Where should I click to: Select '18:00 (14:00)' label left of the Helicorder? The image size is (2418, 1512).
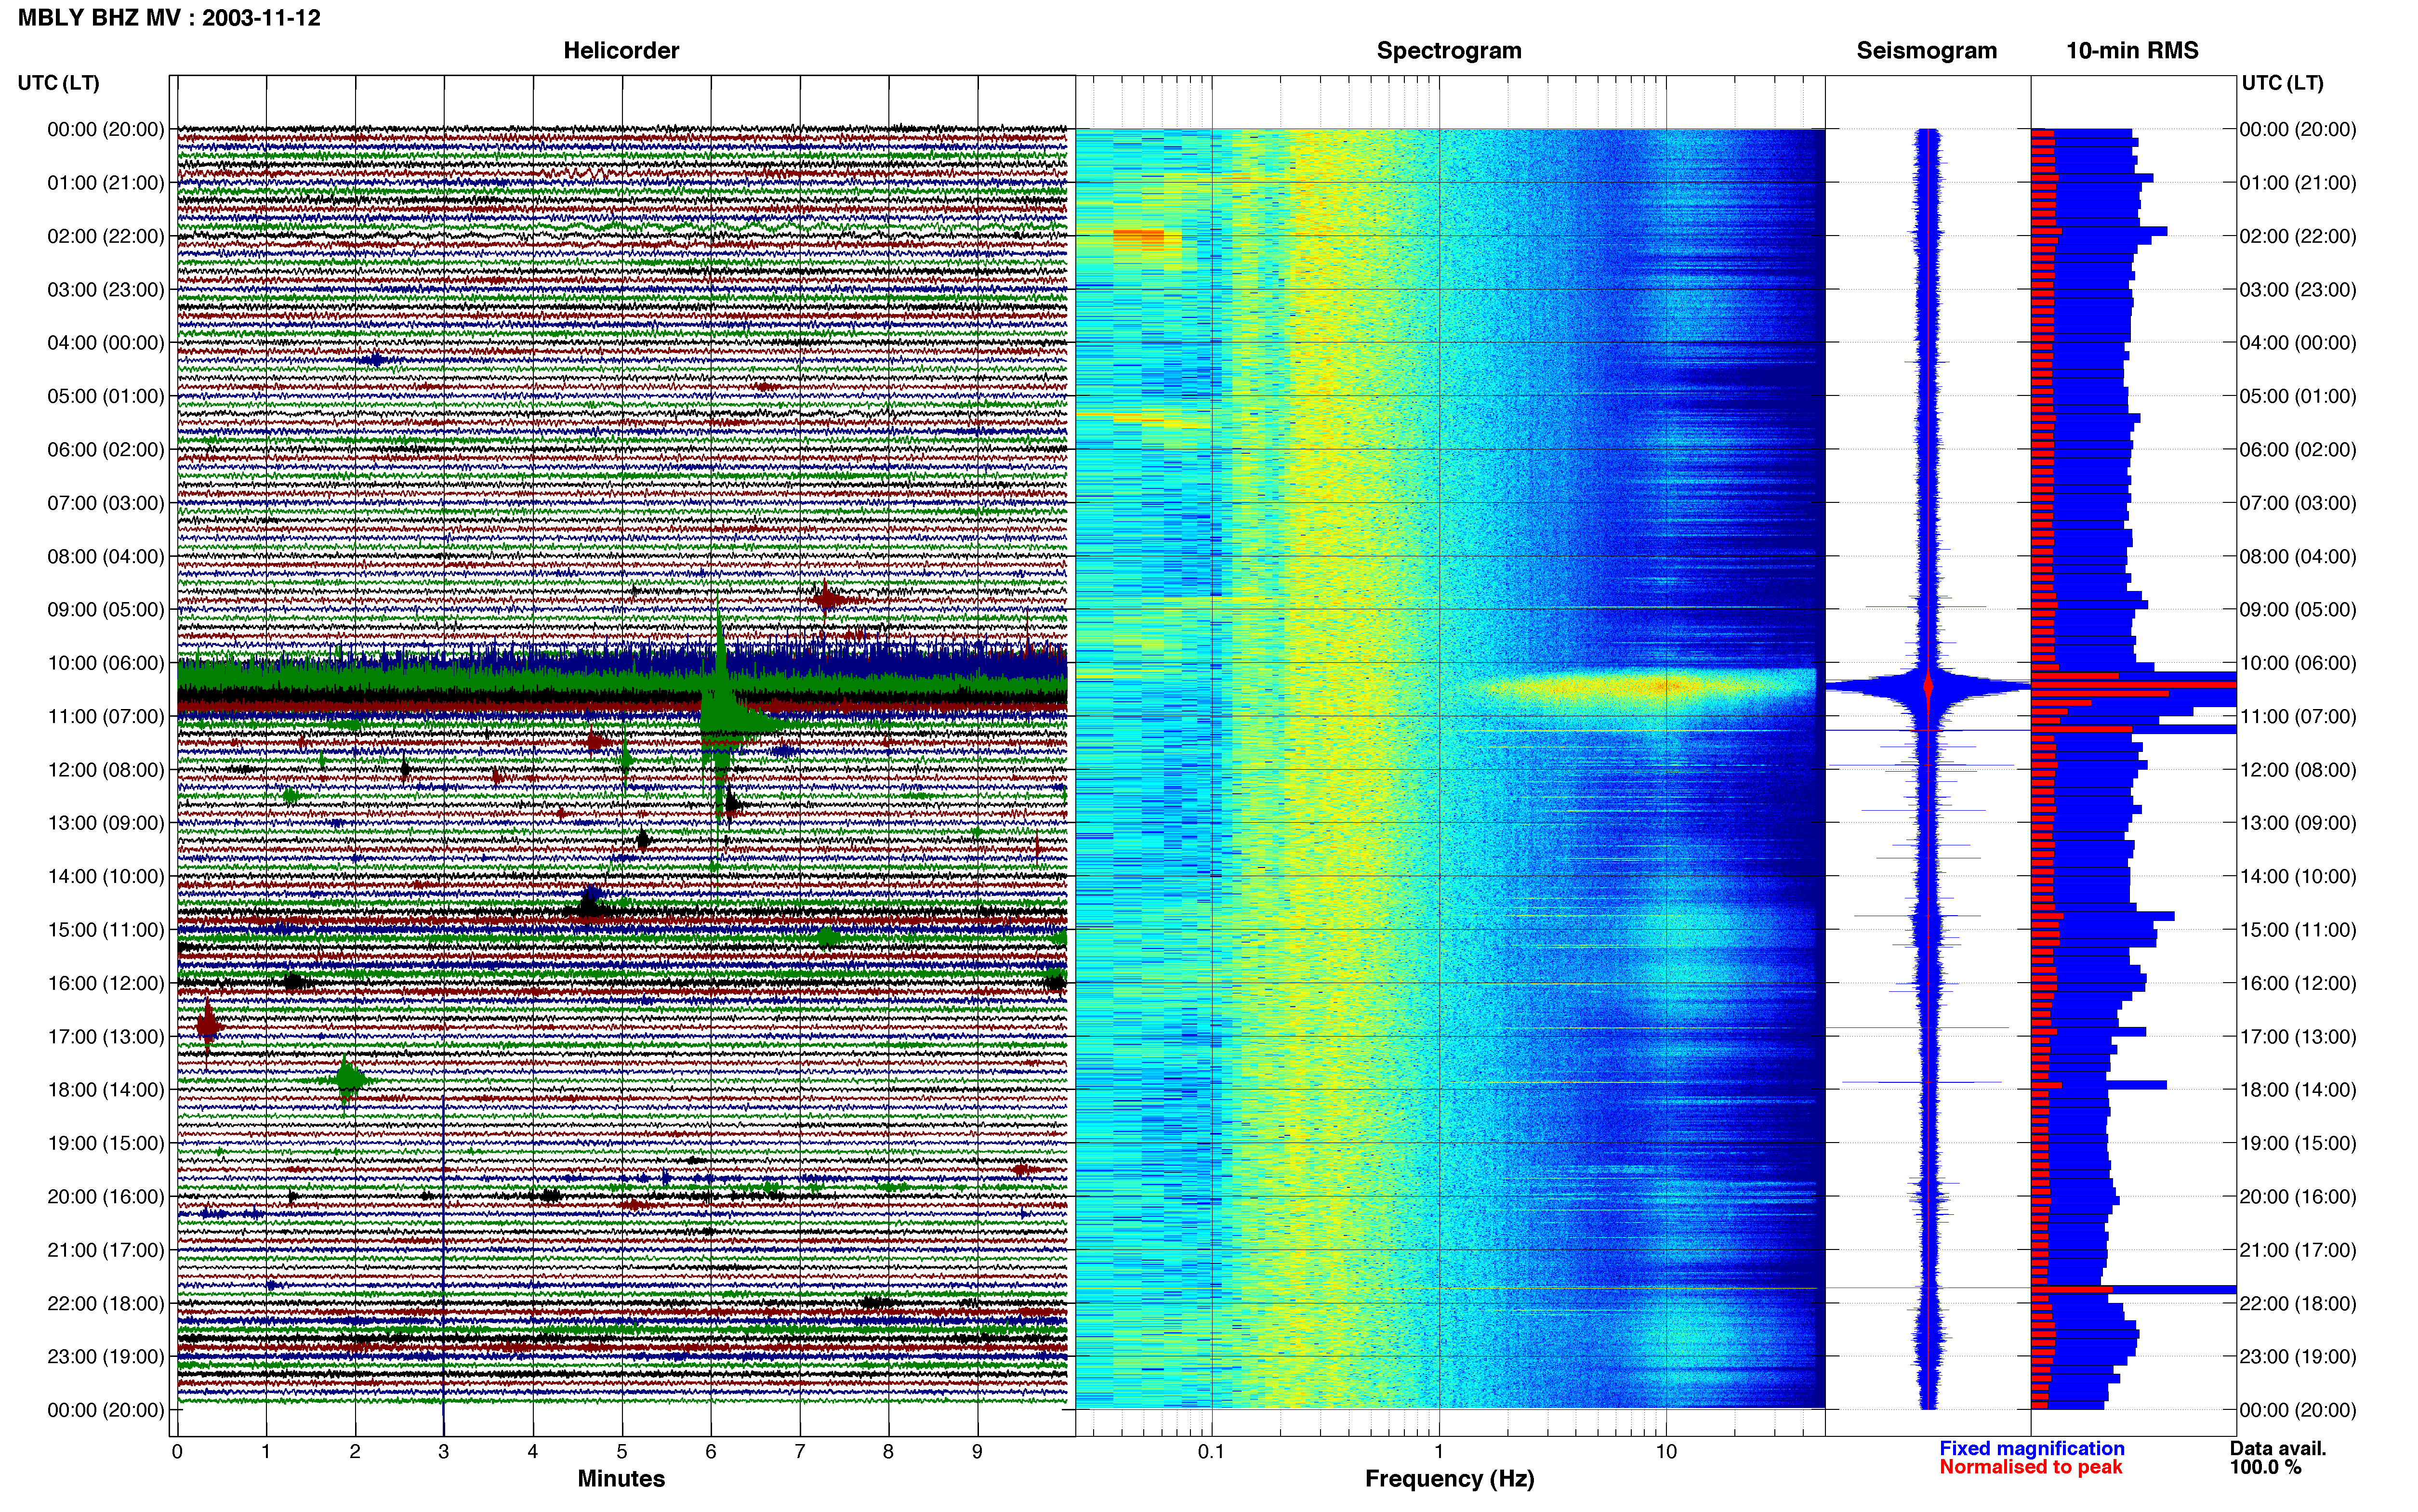pyautogui.click(x=105, y=1090)
